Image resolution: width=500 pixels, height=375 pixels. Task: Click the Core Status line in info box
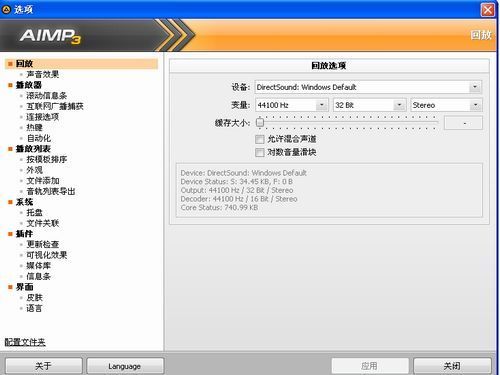point(219,207)
